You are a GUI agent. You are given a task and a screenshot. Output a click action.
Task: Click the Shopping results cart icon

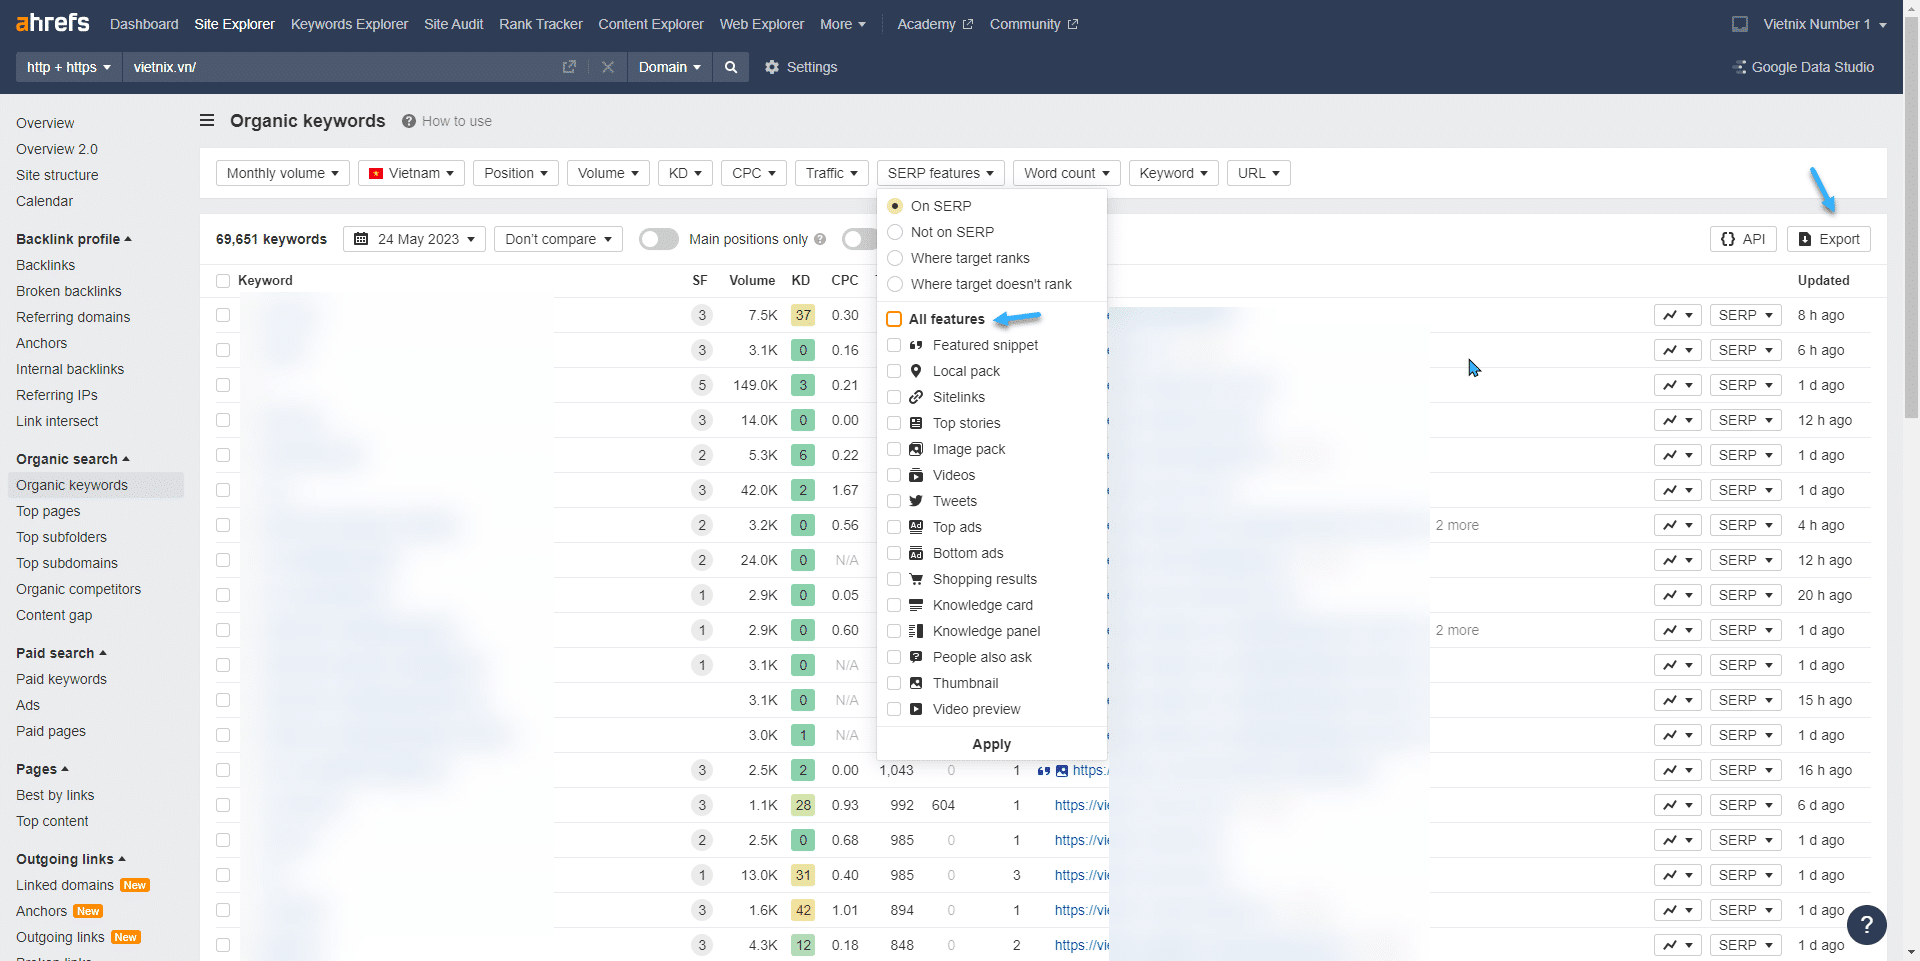916,579
